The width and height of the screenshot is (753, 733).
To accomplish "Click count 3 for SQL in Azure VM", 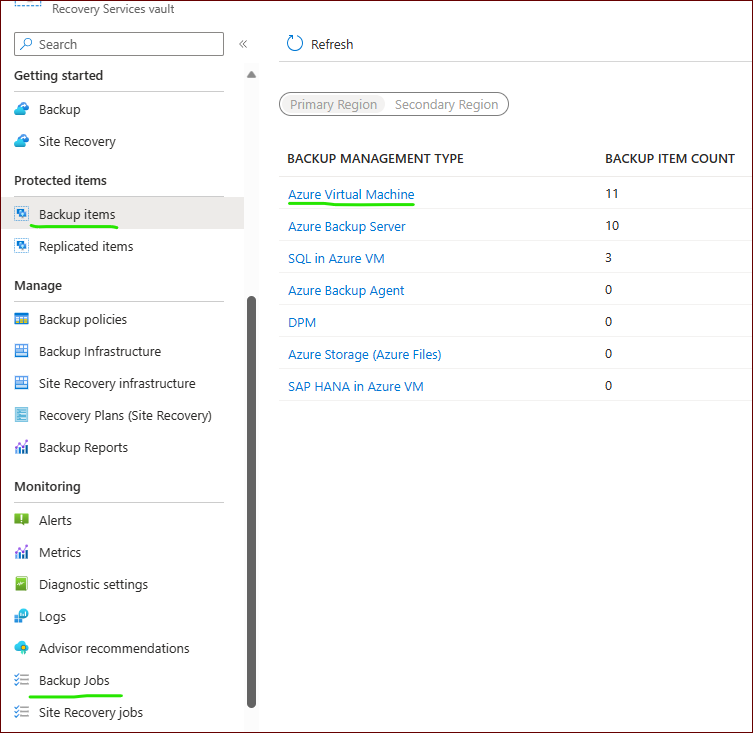I will pyautogui.click(x=608, y=258).
